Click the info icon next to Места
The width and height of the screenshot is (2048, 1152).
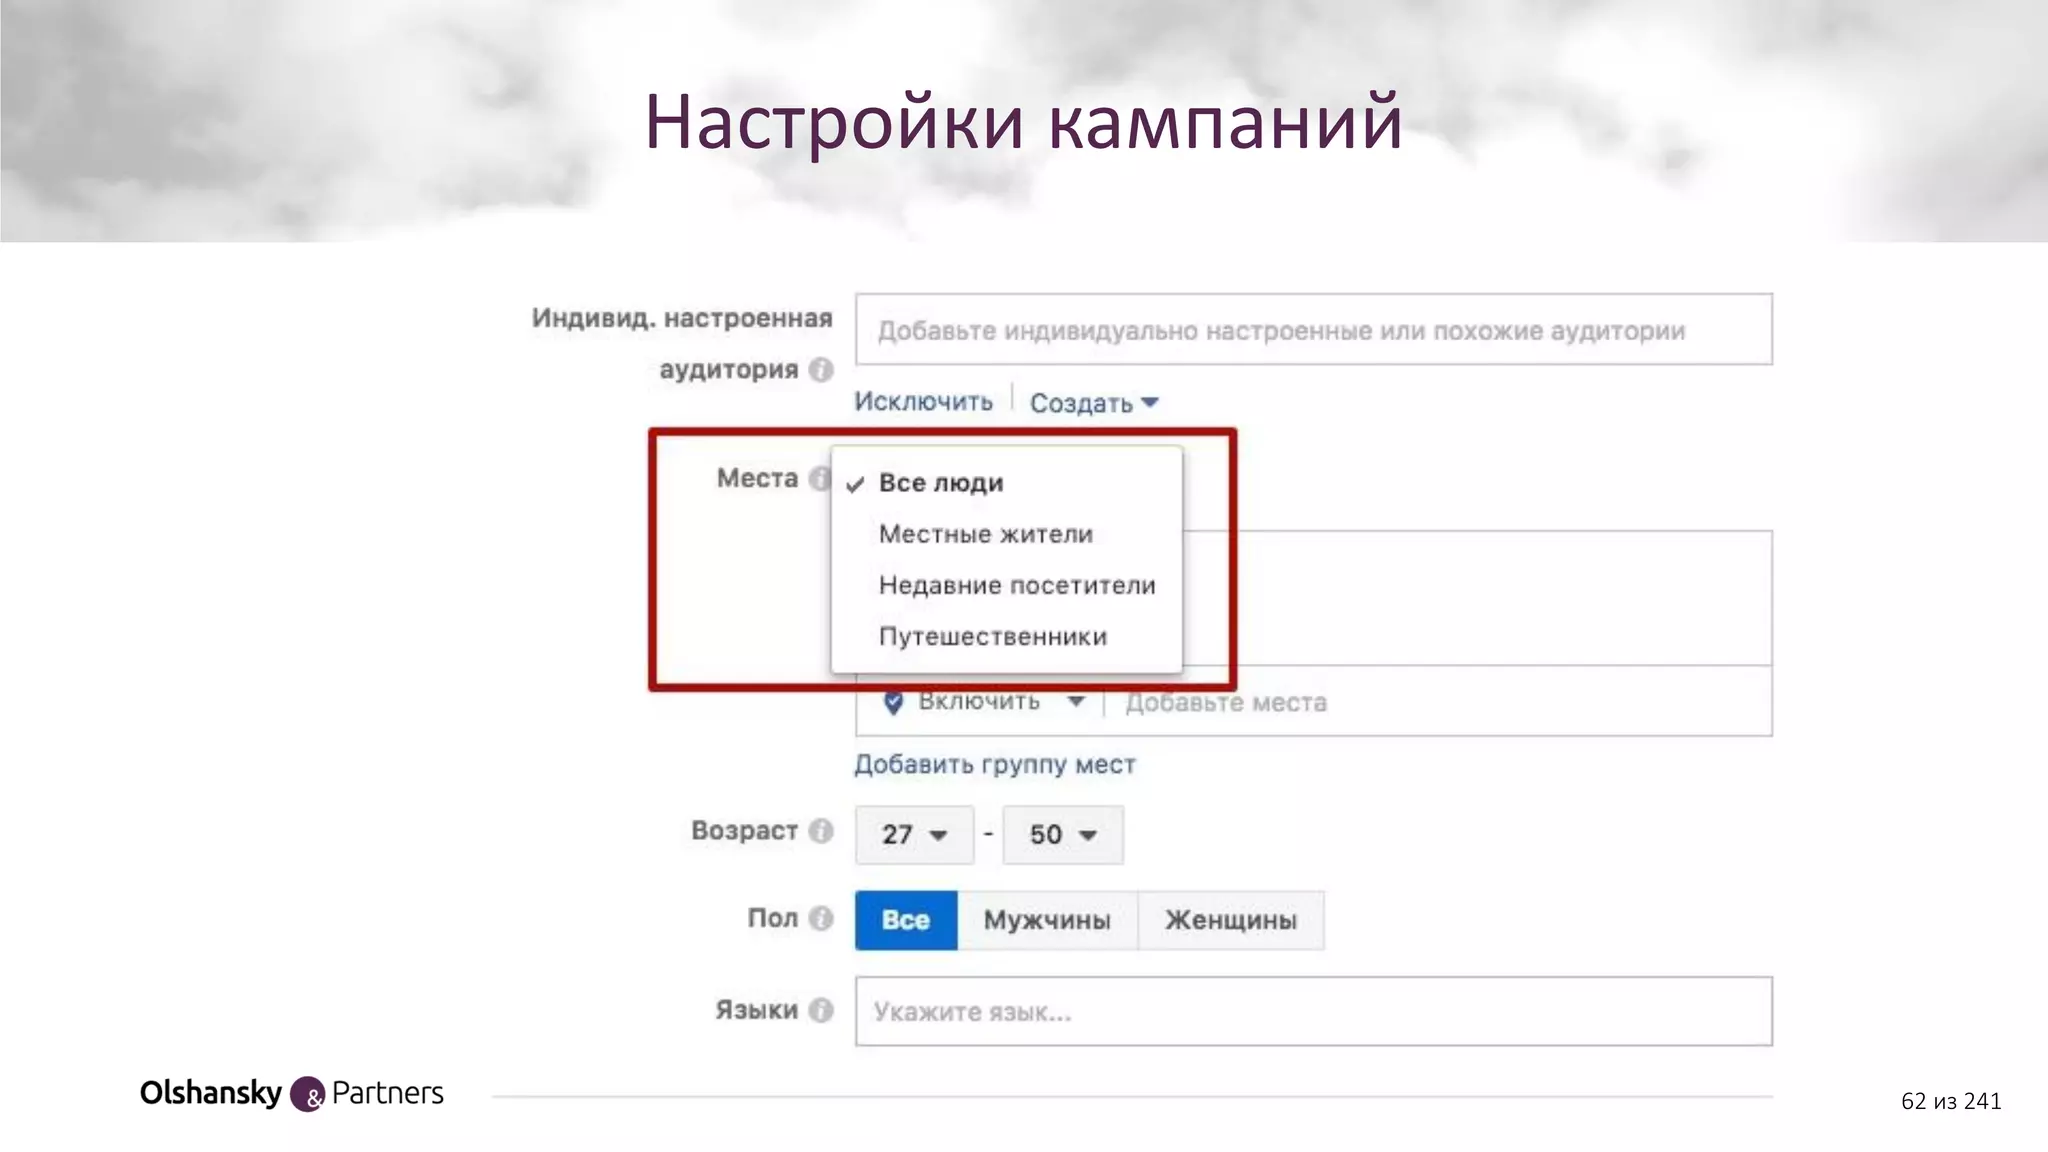pos(819,478)
